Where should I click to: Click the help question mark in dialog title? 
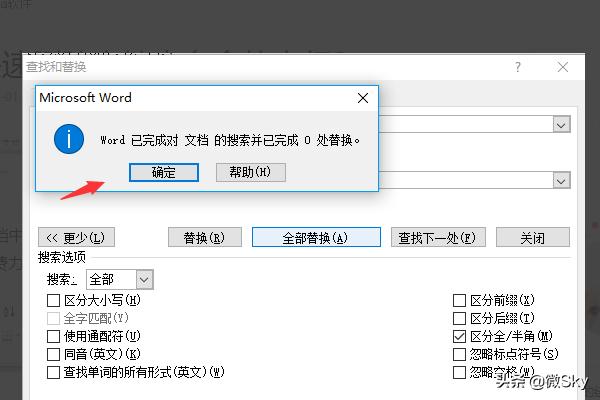point(518,67)
